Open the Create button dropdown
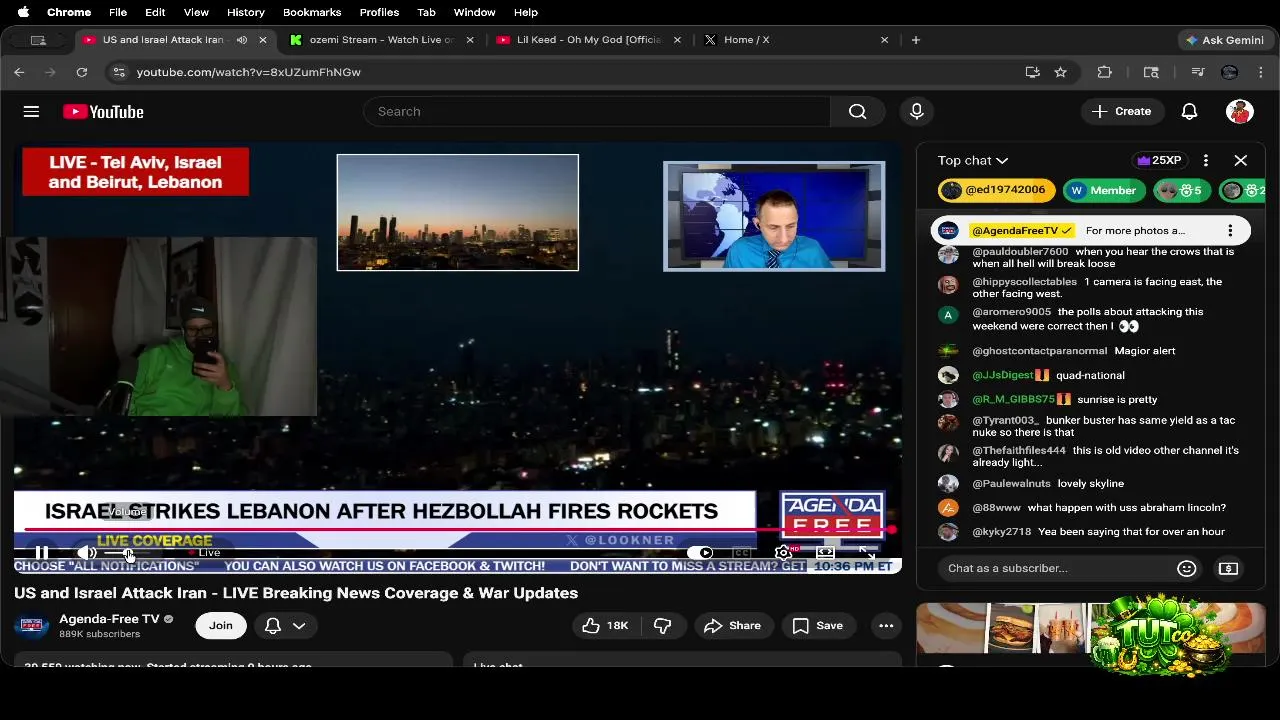This screenshot has height=720, width=1280. 1122,111
